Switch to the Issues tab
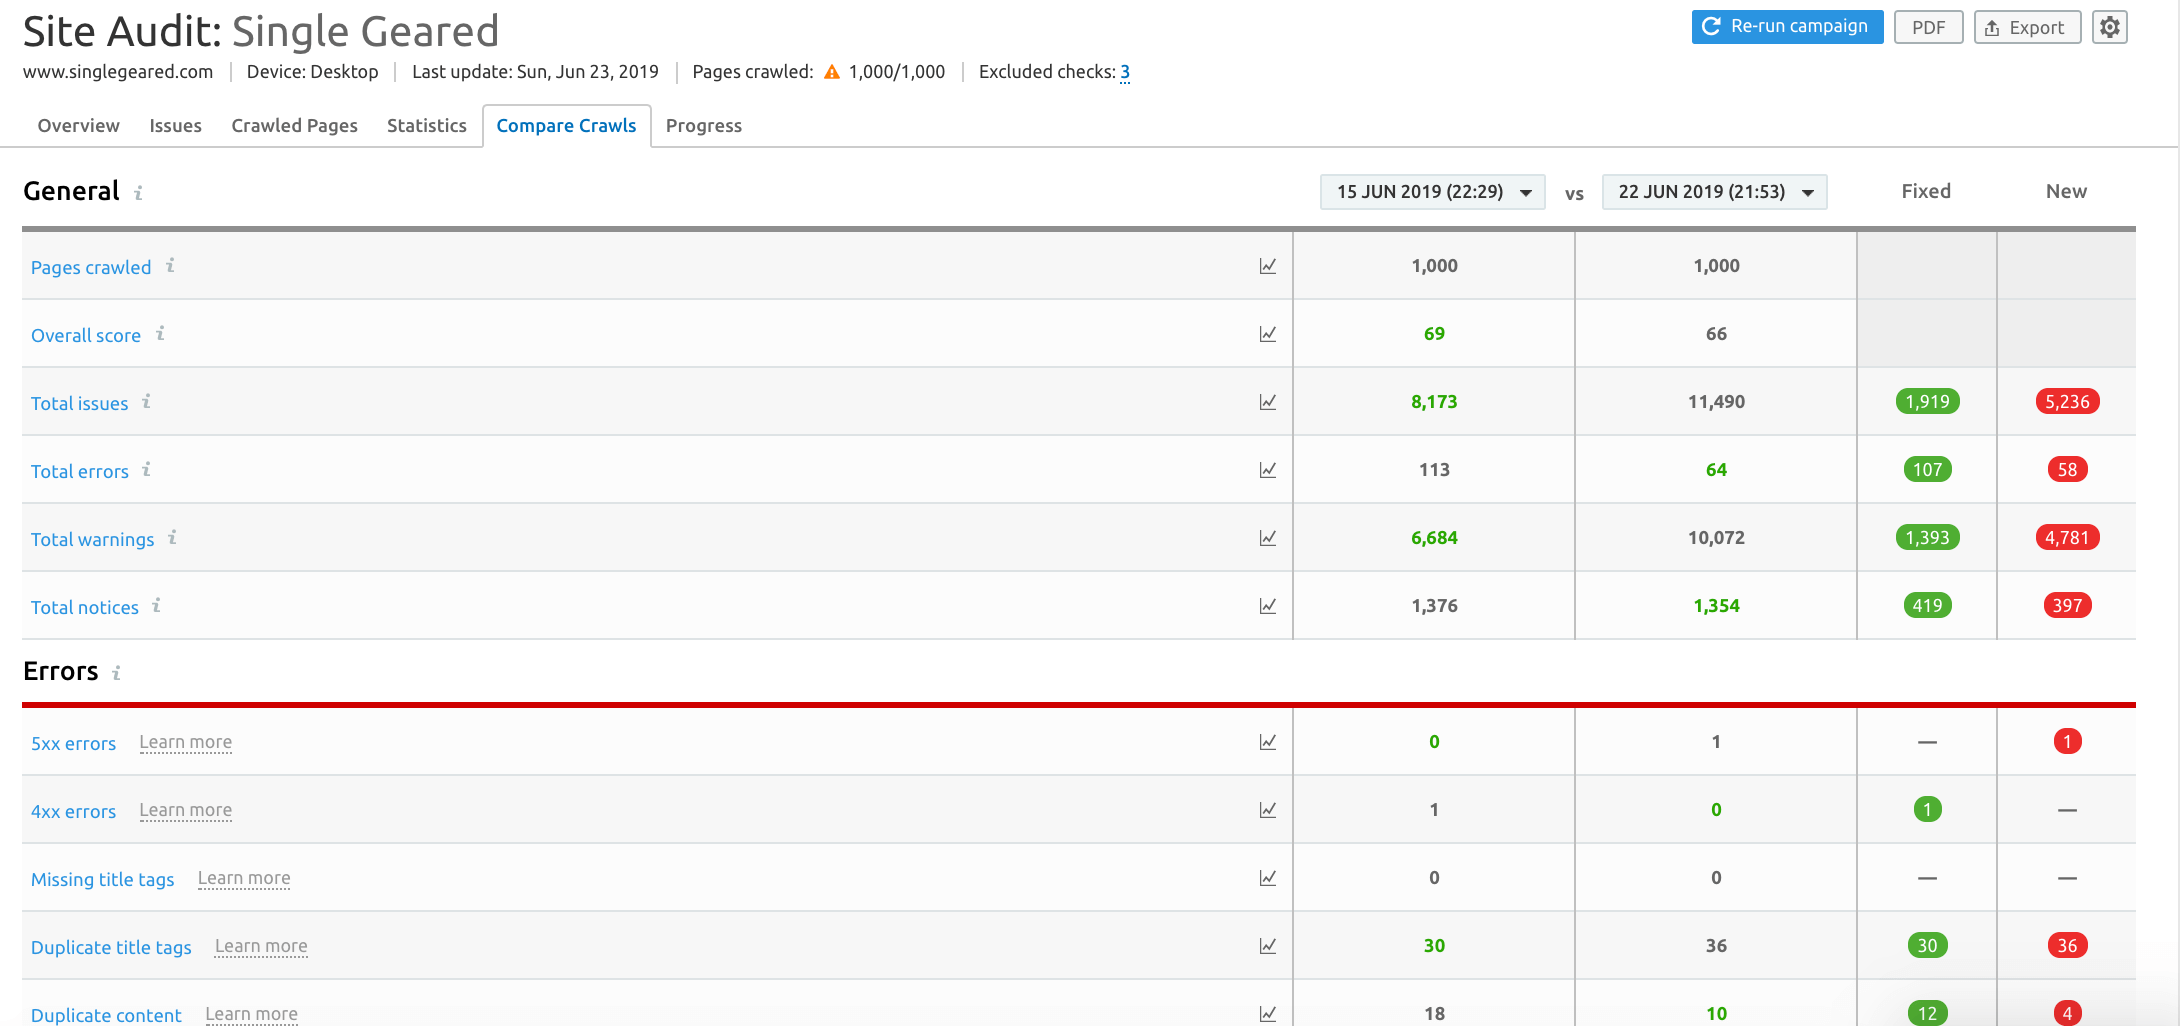Image resolution: width=2180 pixels, height=1026 pixels. coord(176,126)
